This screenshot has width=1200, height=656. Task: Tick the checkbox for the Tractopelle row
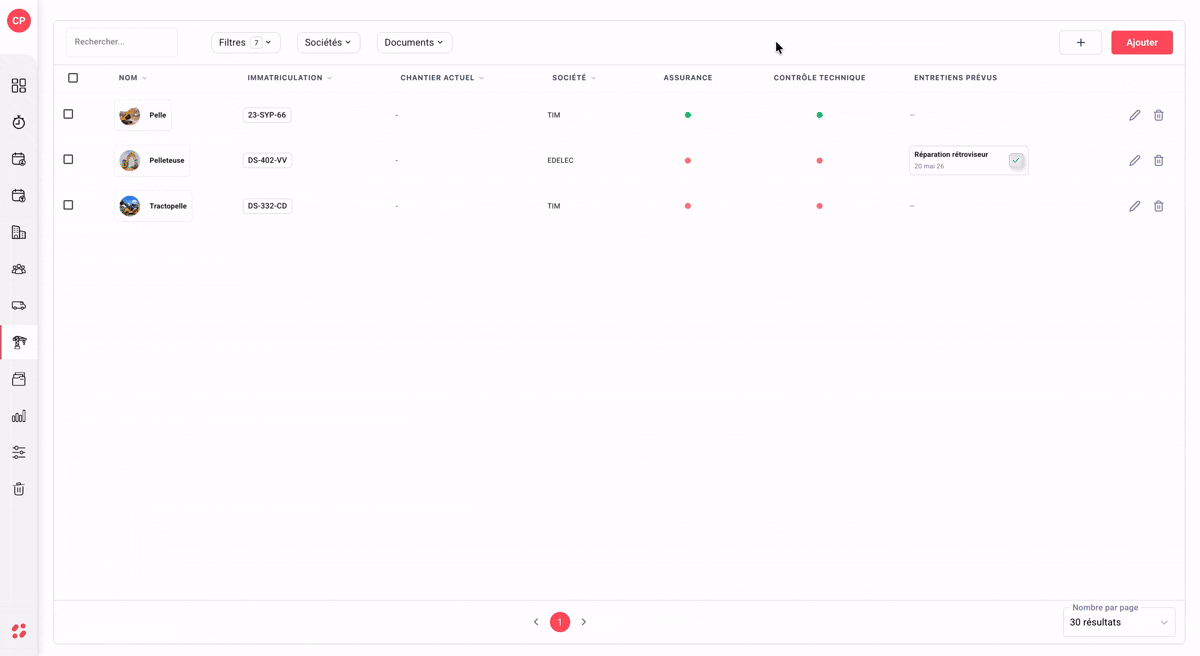coord(68,205)
